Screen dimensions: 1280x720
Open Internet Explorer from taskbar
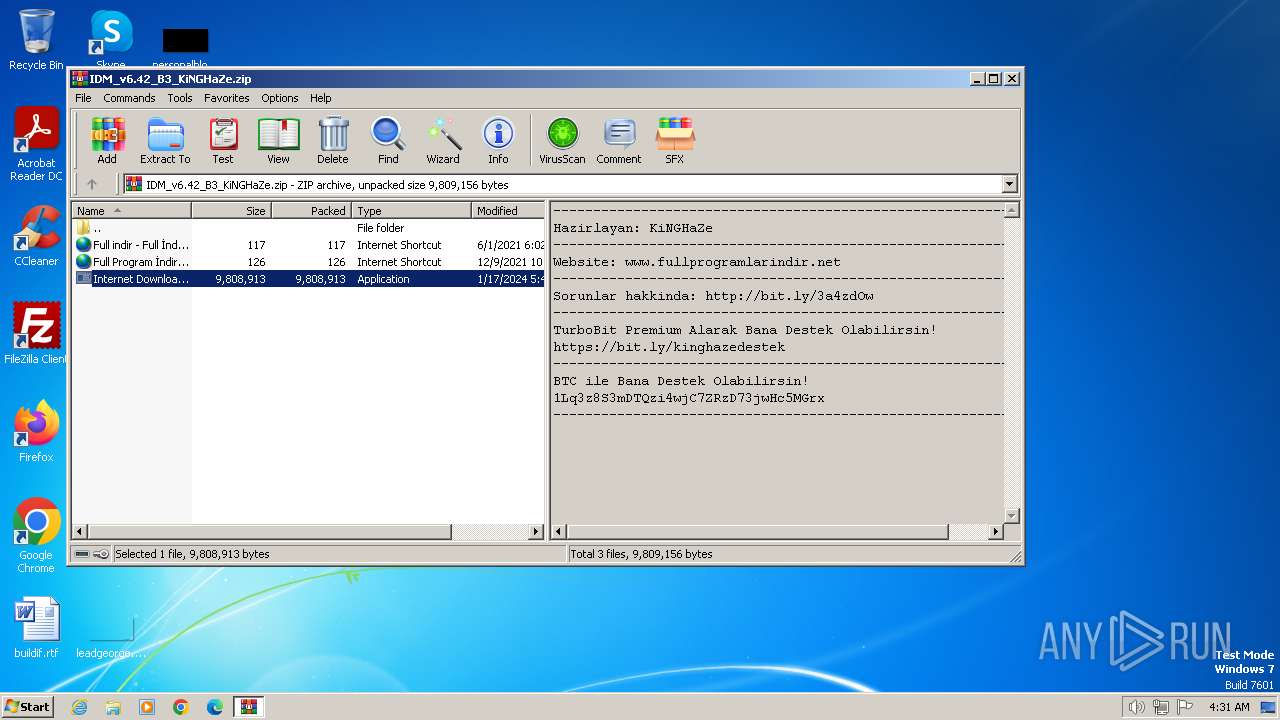[79, 707]
